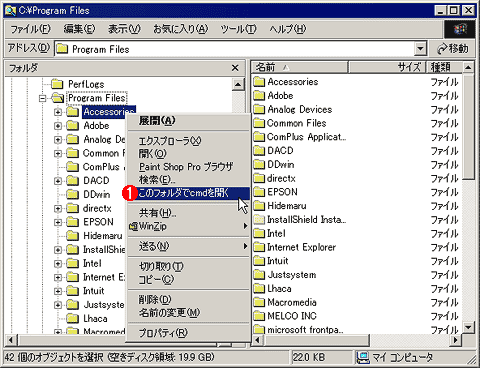This screenshot has width=480, height=368.
Task: Expand the DACD node in folder tree
Action: (58, 181)
